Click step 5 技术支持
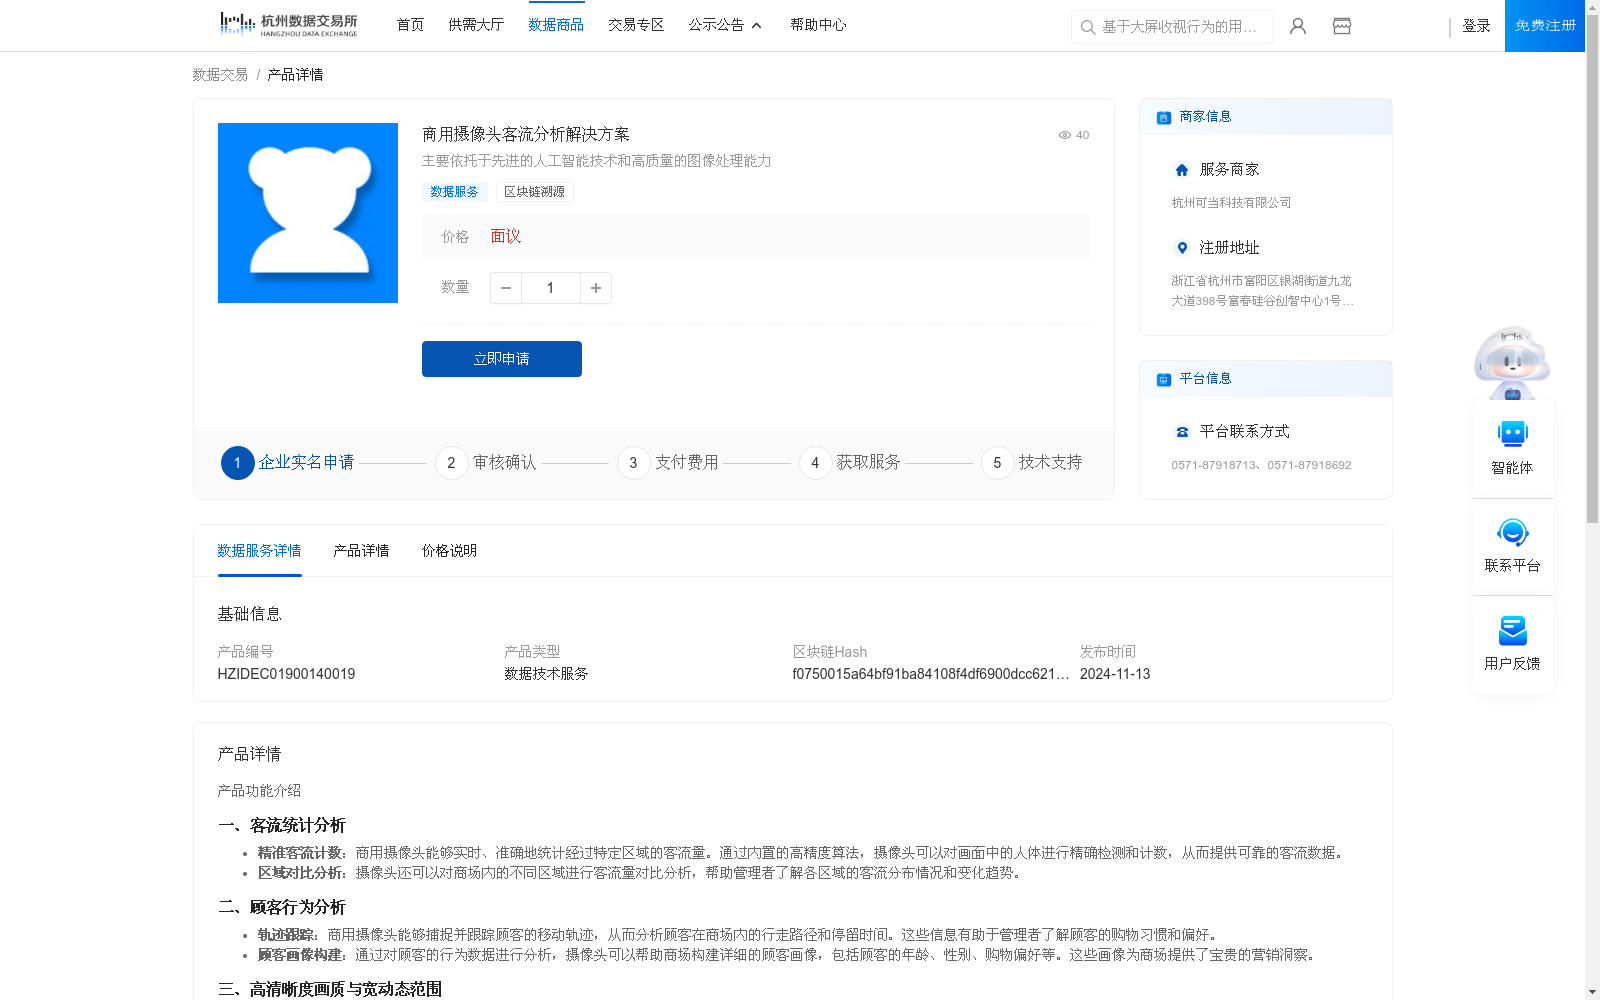The width and height of the screenshot is (1600, 1000). pyautogui.click(x=1032, y=462)
